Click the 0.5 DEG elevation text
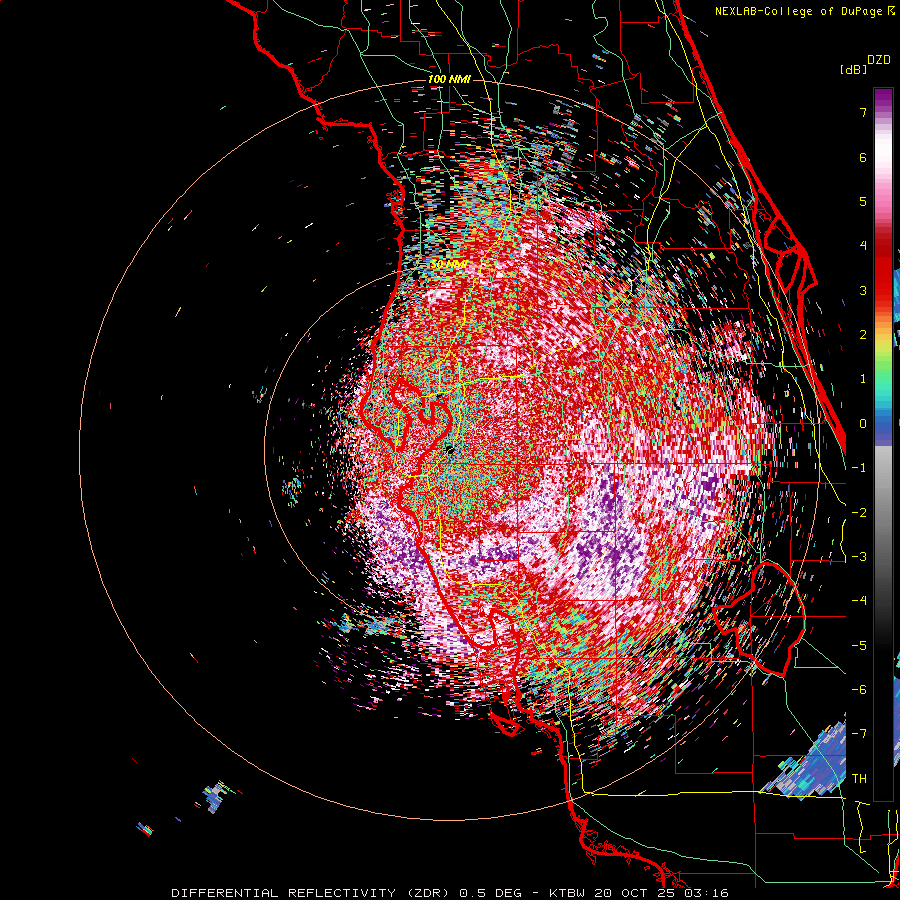This screenshot has width=900, height=900. coord(490,893)
